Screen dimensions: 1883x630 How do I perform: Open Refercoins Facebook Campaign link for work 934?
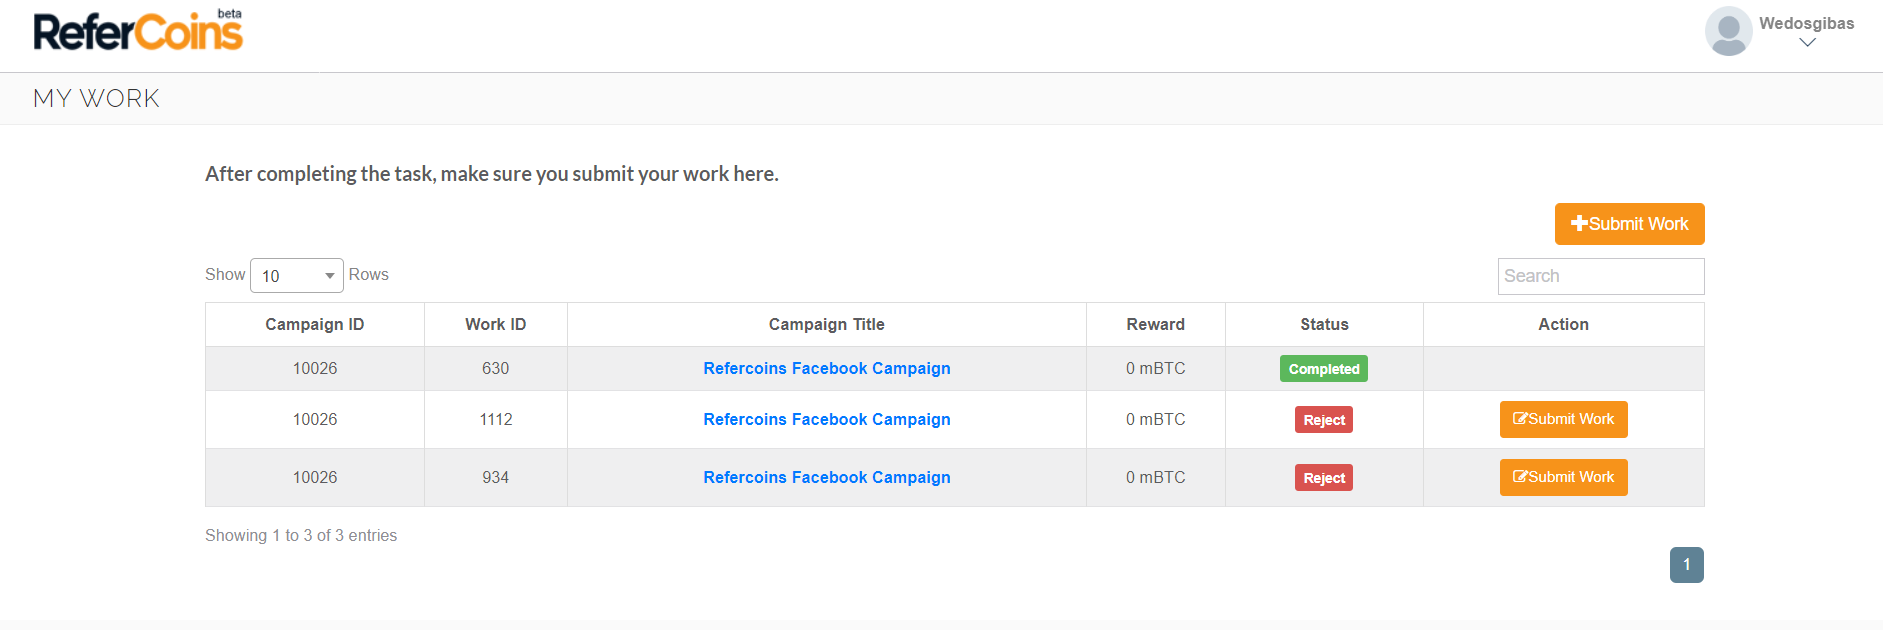click(x=827, y=477)
